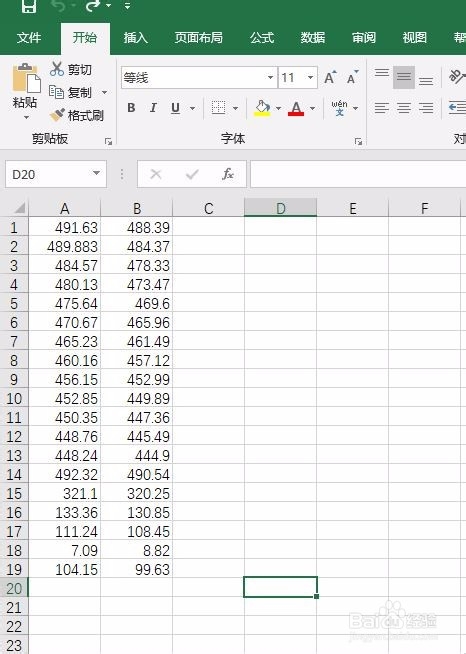Click the Redo arrow icon

(x=93, y=5)
